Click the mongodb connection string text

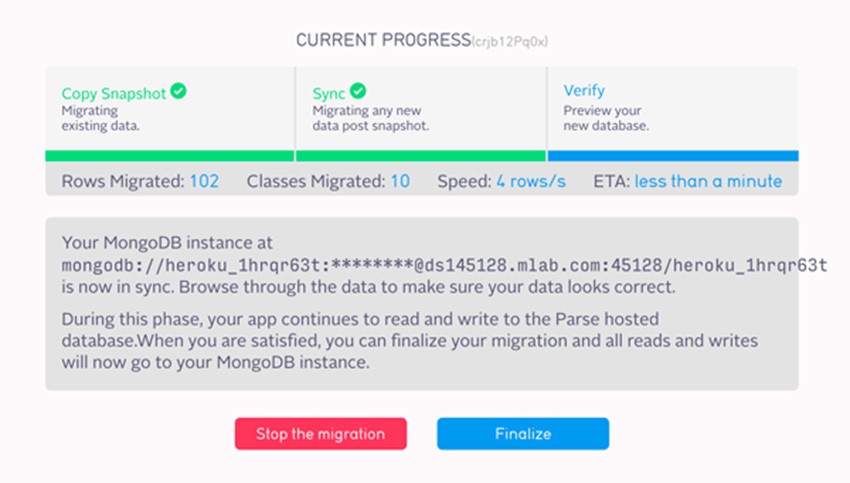pos(445,265)
